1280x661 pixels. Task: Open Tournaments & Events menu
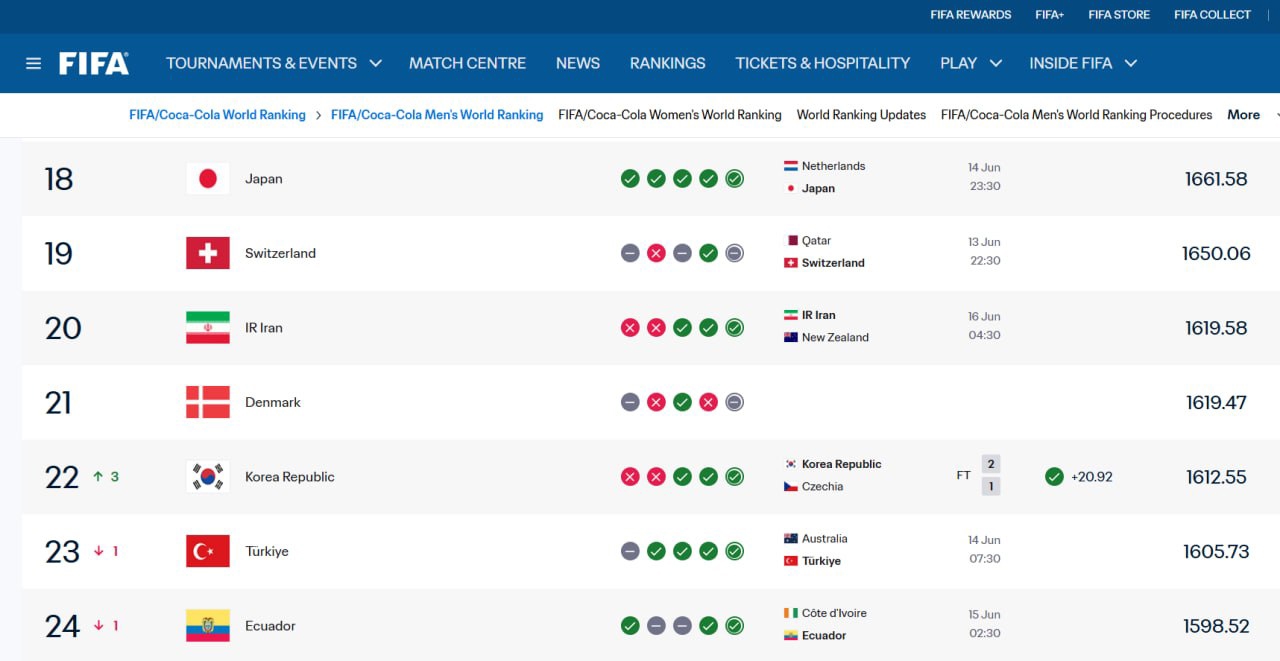(261, 63)
